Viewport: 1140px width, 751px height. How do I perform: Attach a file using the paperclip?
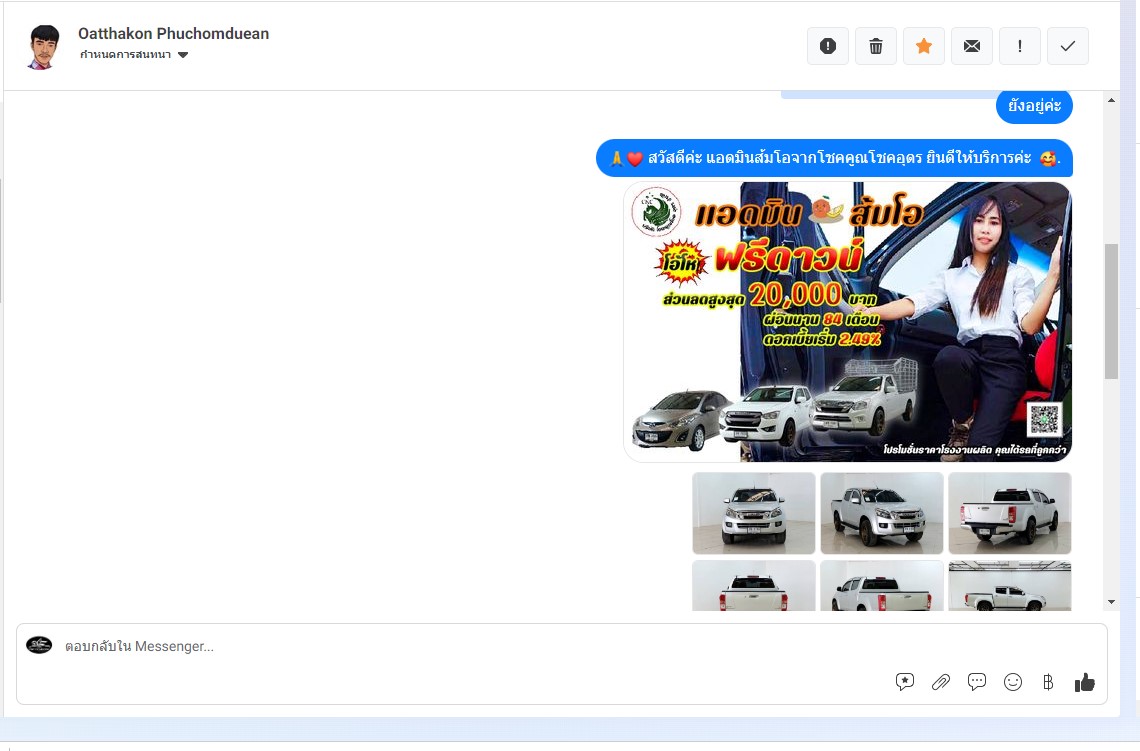[x=941, y=682]
